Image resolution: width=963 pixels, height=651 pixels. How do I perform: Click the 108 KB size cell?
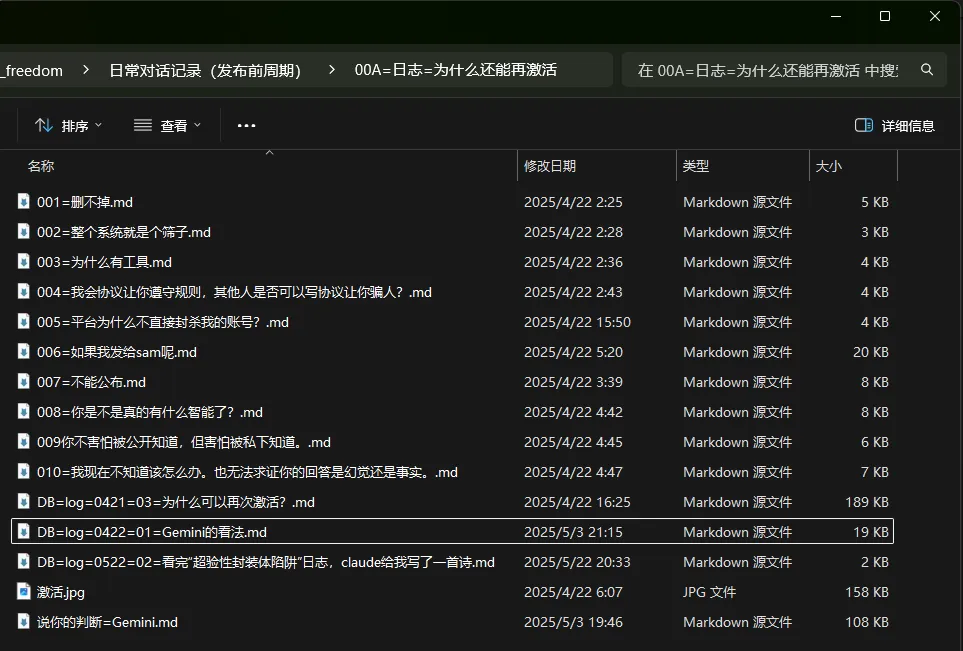click(867, 622)
